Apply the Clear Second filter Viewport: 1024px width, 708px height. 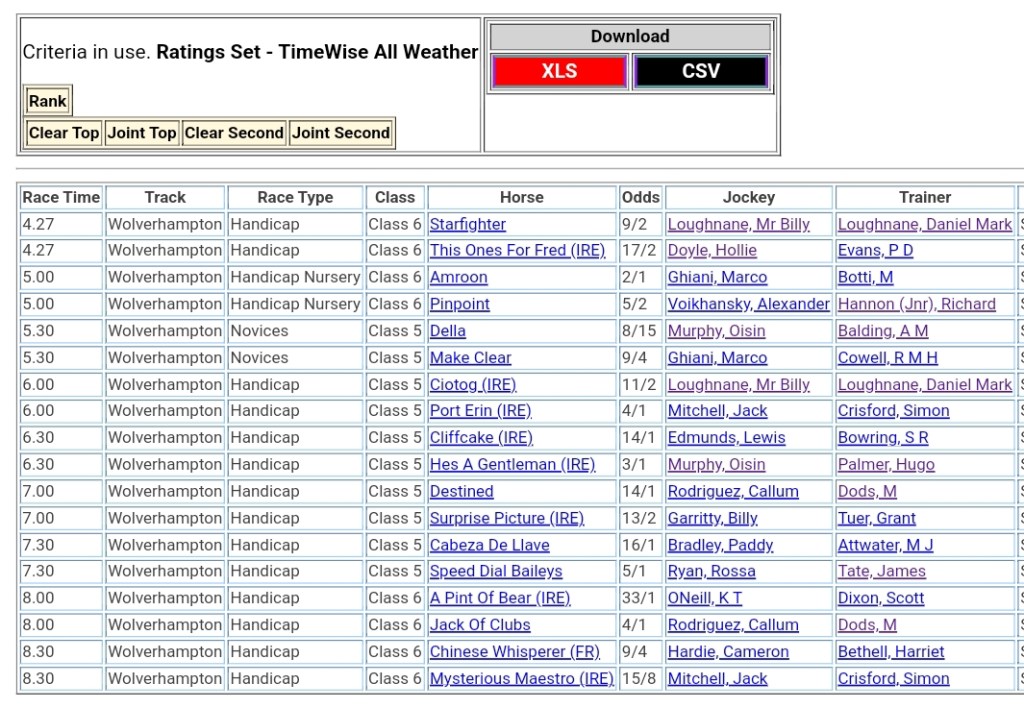(x=234, y=133)
